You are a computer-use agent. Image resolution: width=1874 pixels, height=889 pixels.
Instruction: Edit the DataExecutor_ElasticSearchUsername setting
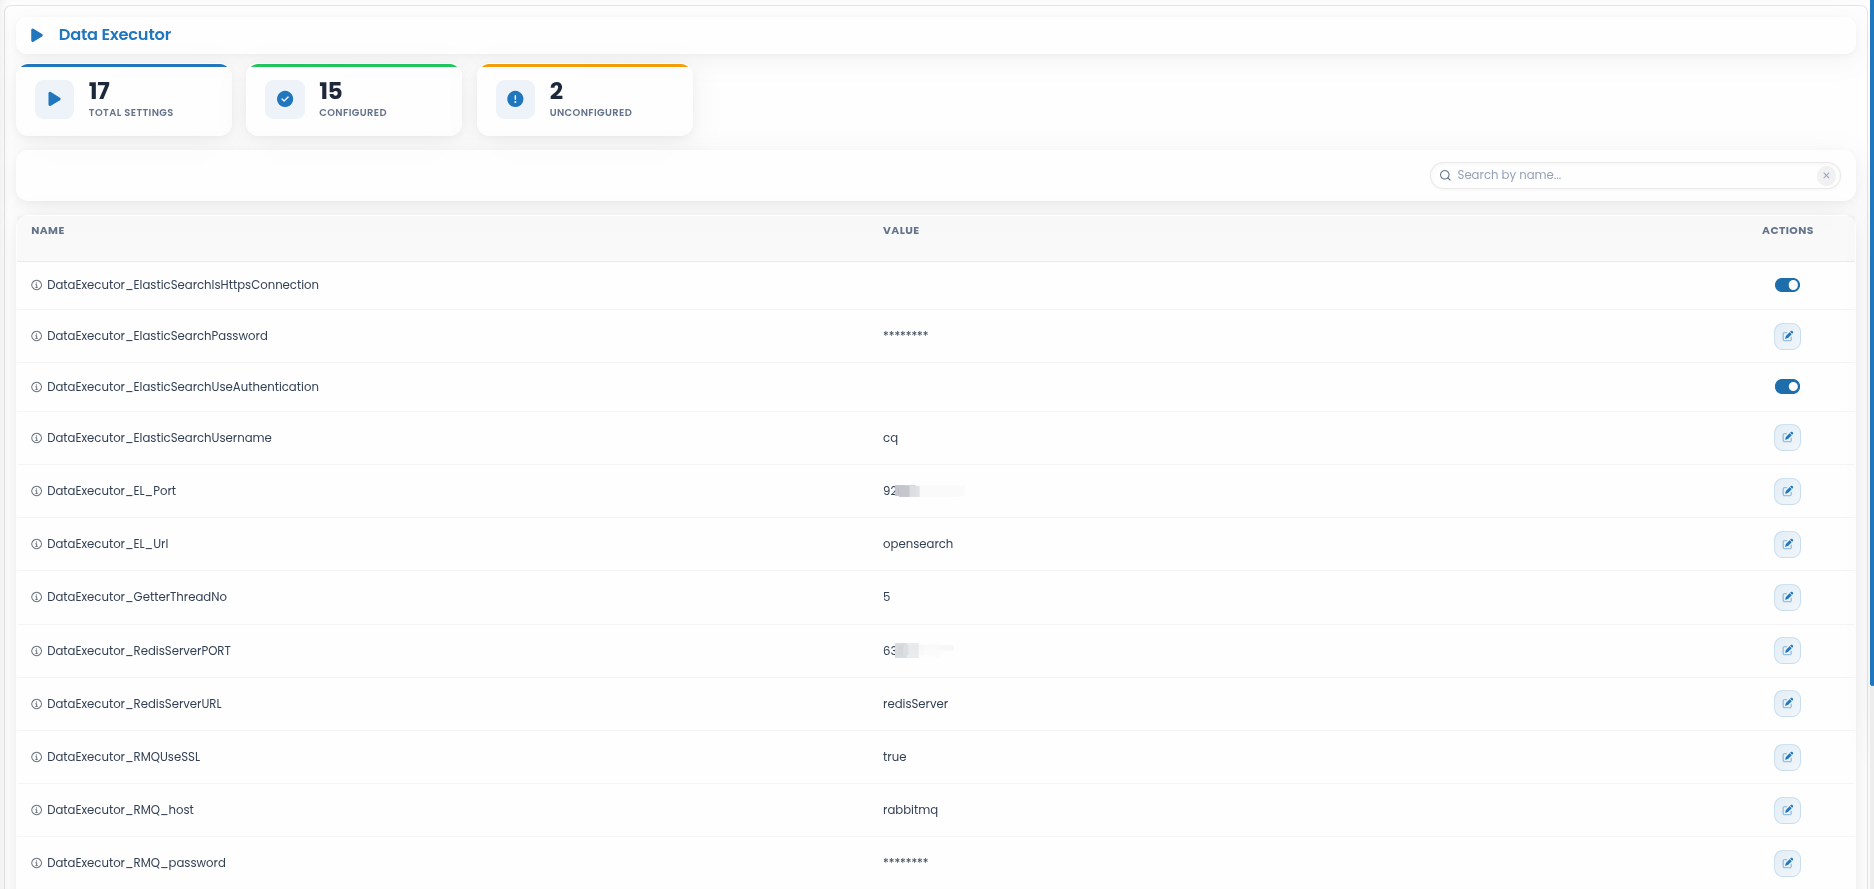point(1787,437)
